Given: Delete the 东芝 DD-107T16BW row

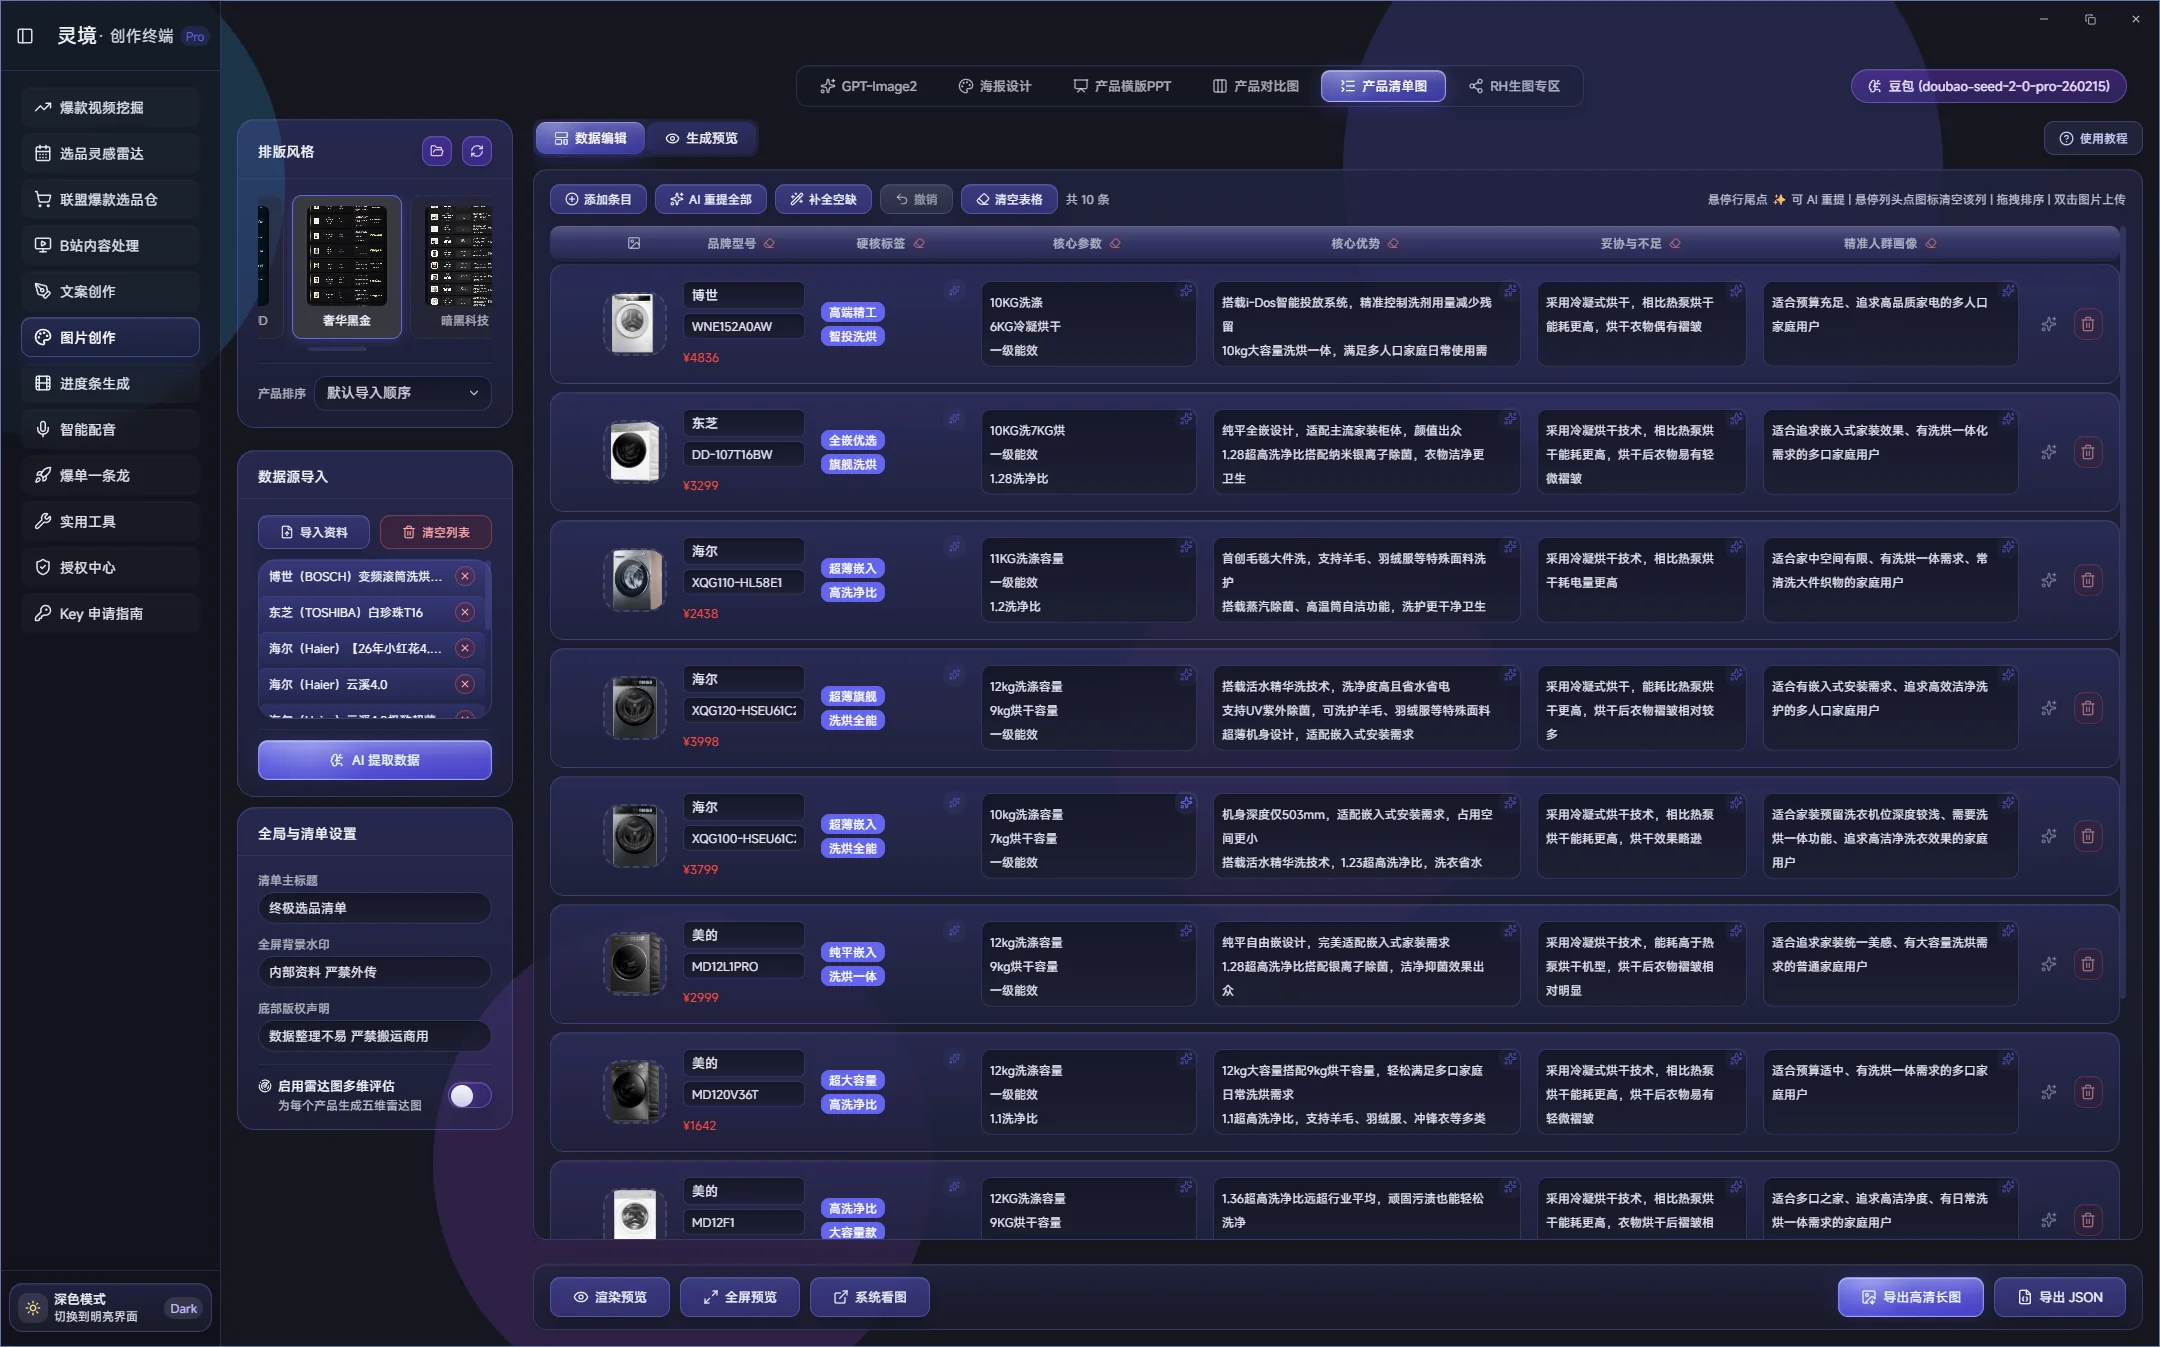Looking at the screenshot, I should [2088, 452].
